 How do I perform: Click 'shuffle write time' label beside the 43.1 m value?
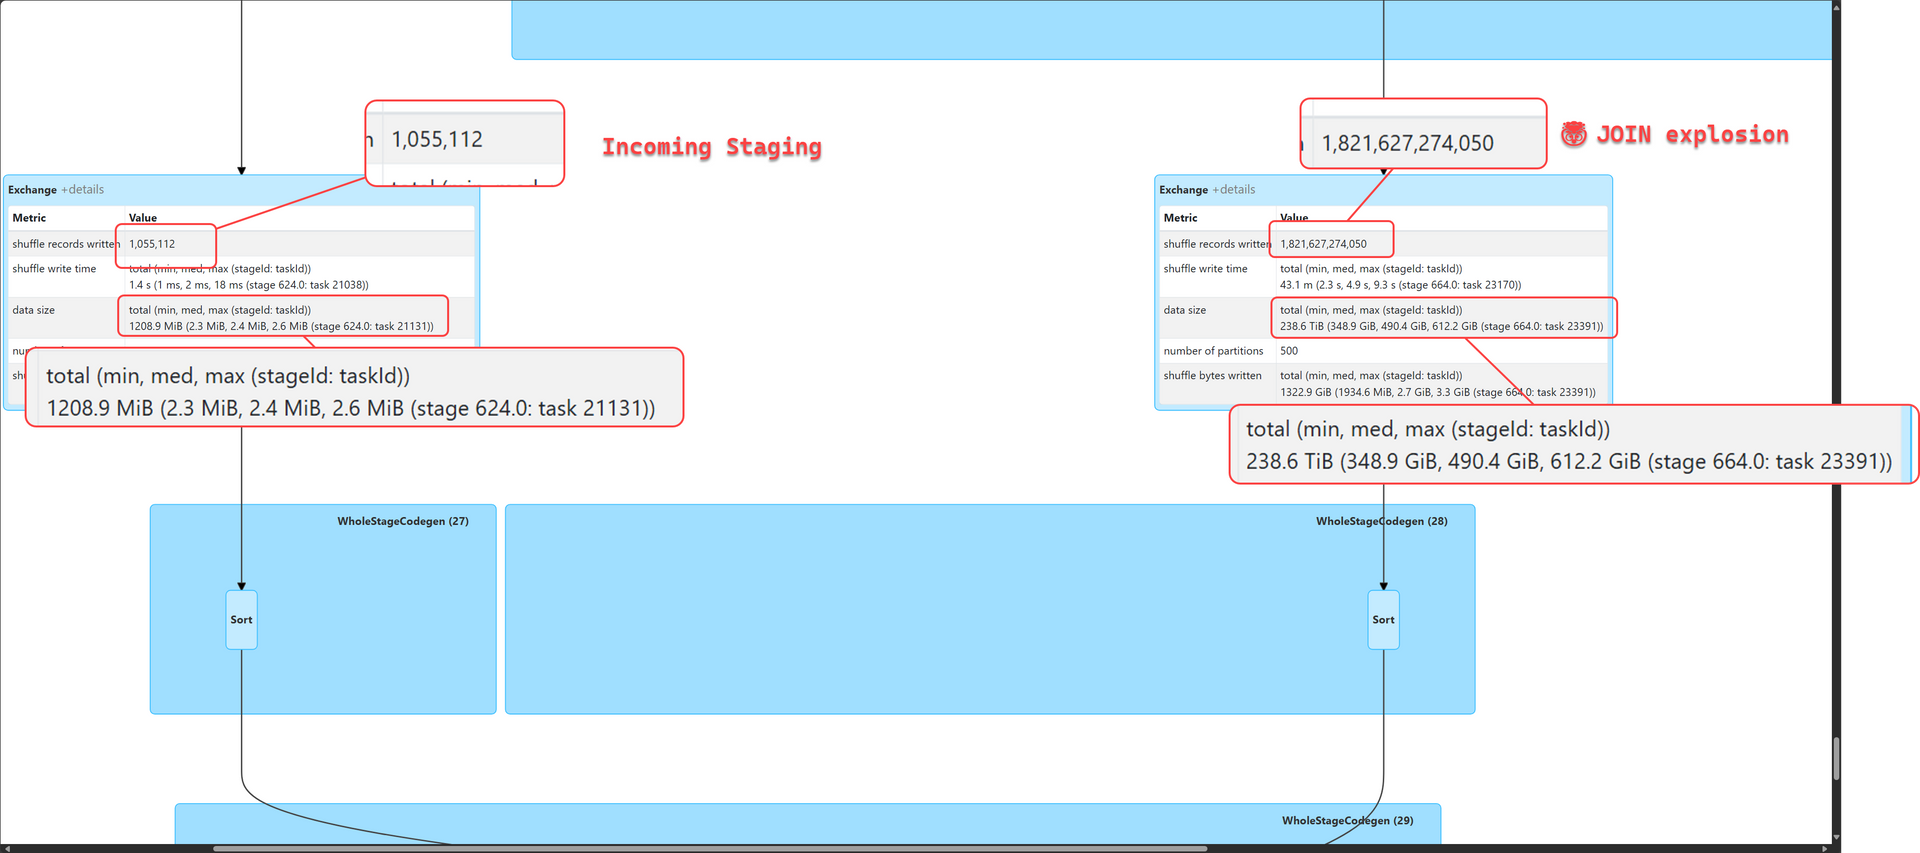[1205, 269]
